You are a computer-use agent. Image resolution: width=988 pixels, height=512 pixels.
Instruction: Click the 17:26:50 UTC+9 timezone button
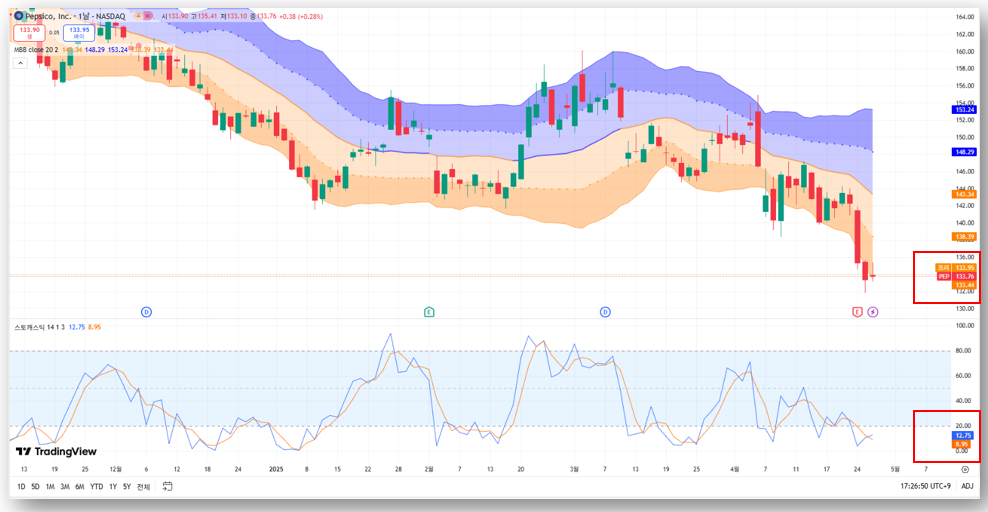coord(925,486)
